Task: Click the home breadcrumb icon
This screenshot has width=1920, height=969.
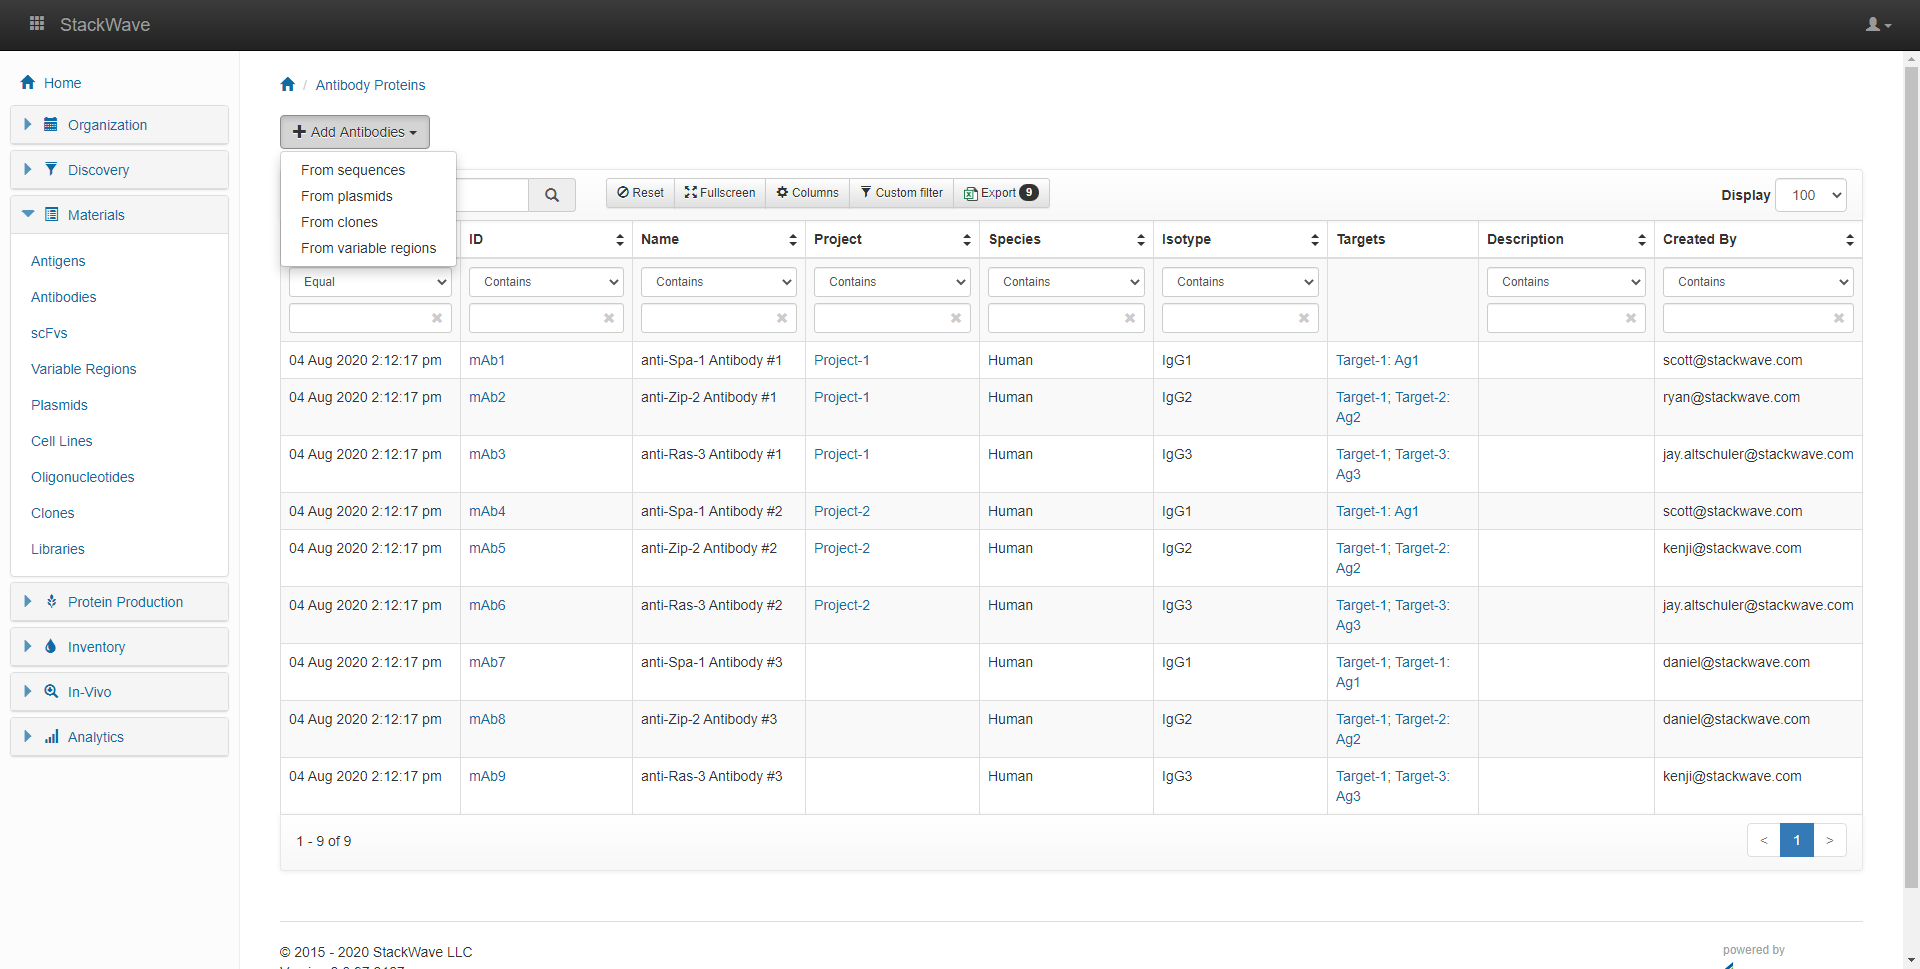Action: 288,85
